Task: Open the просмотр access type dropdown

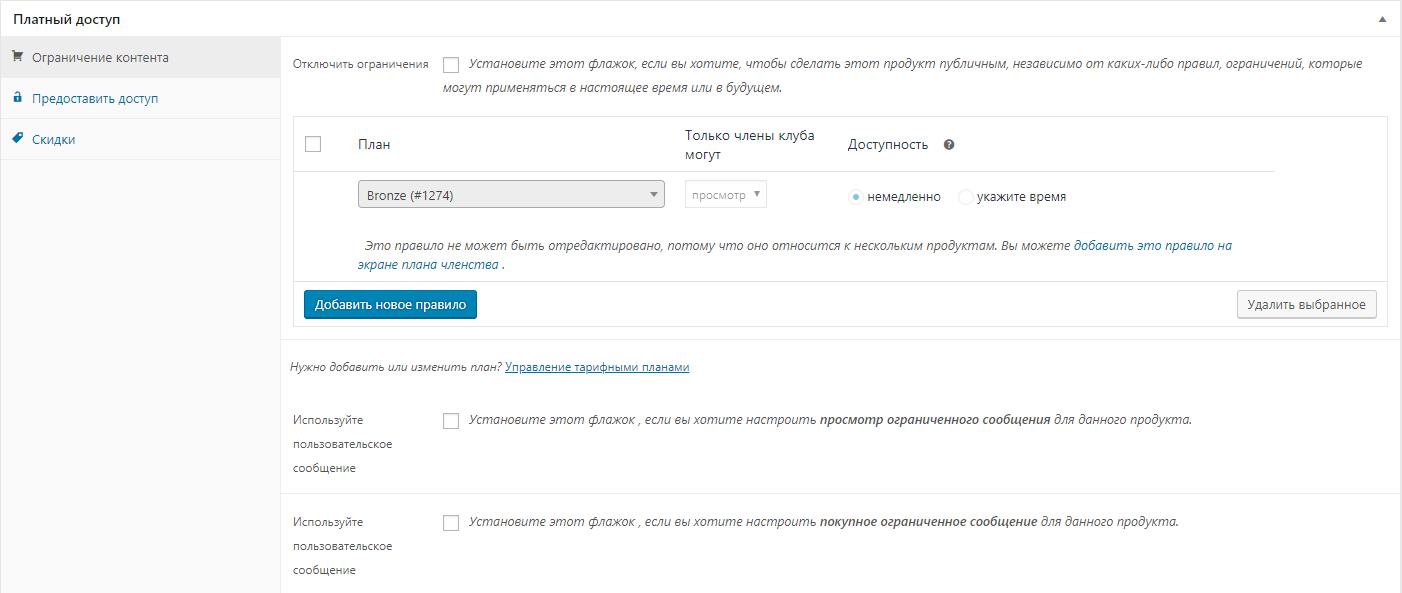Action: pos(726,195)
